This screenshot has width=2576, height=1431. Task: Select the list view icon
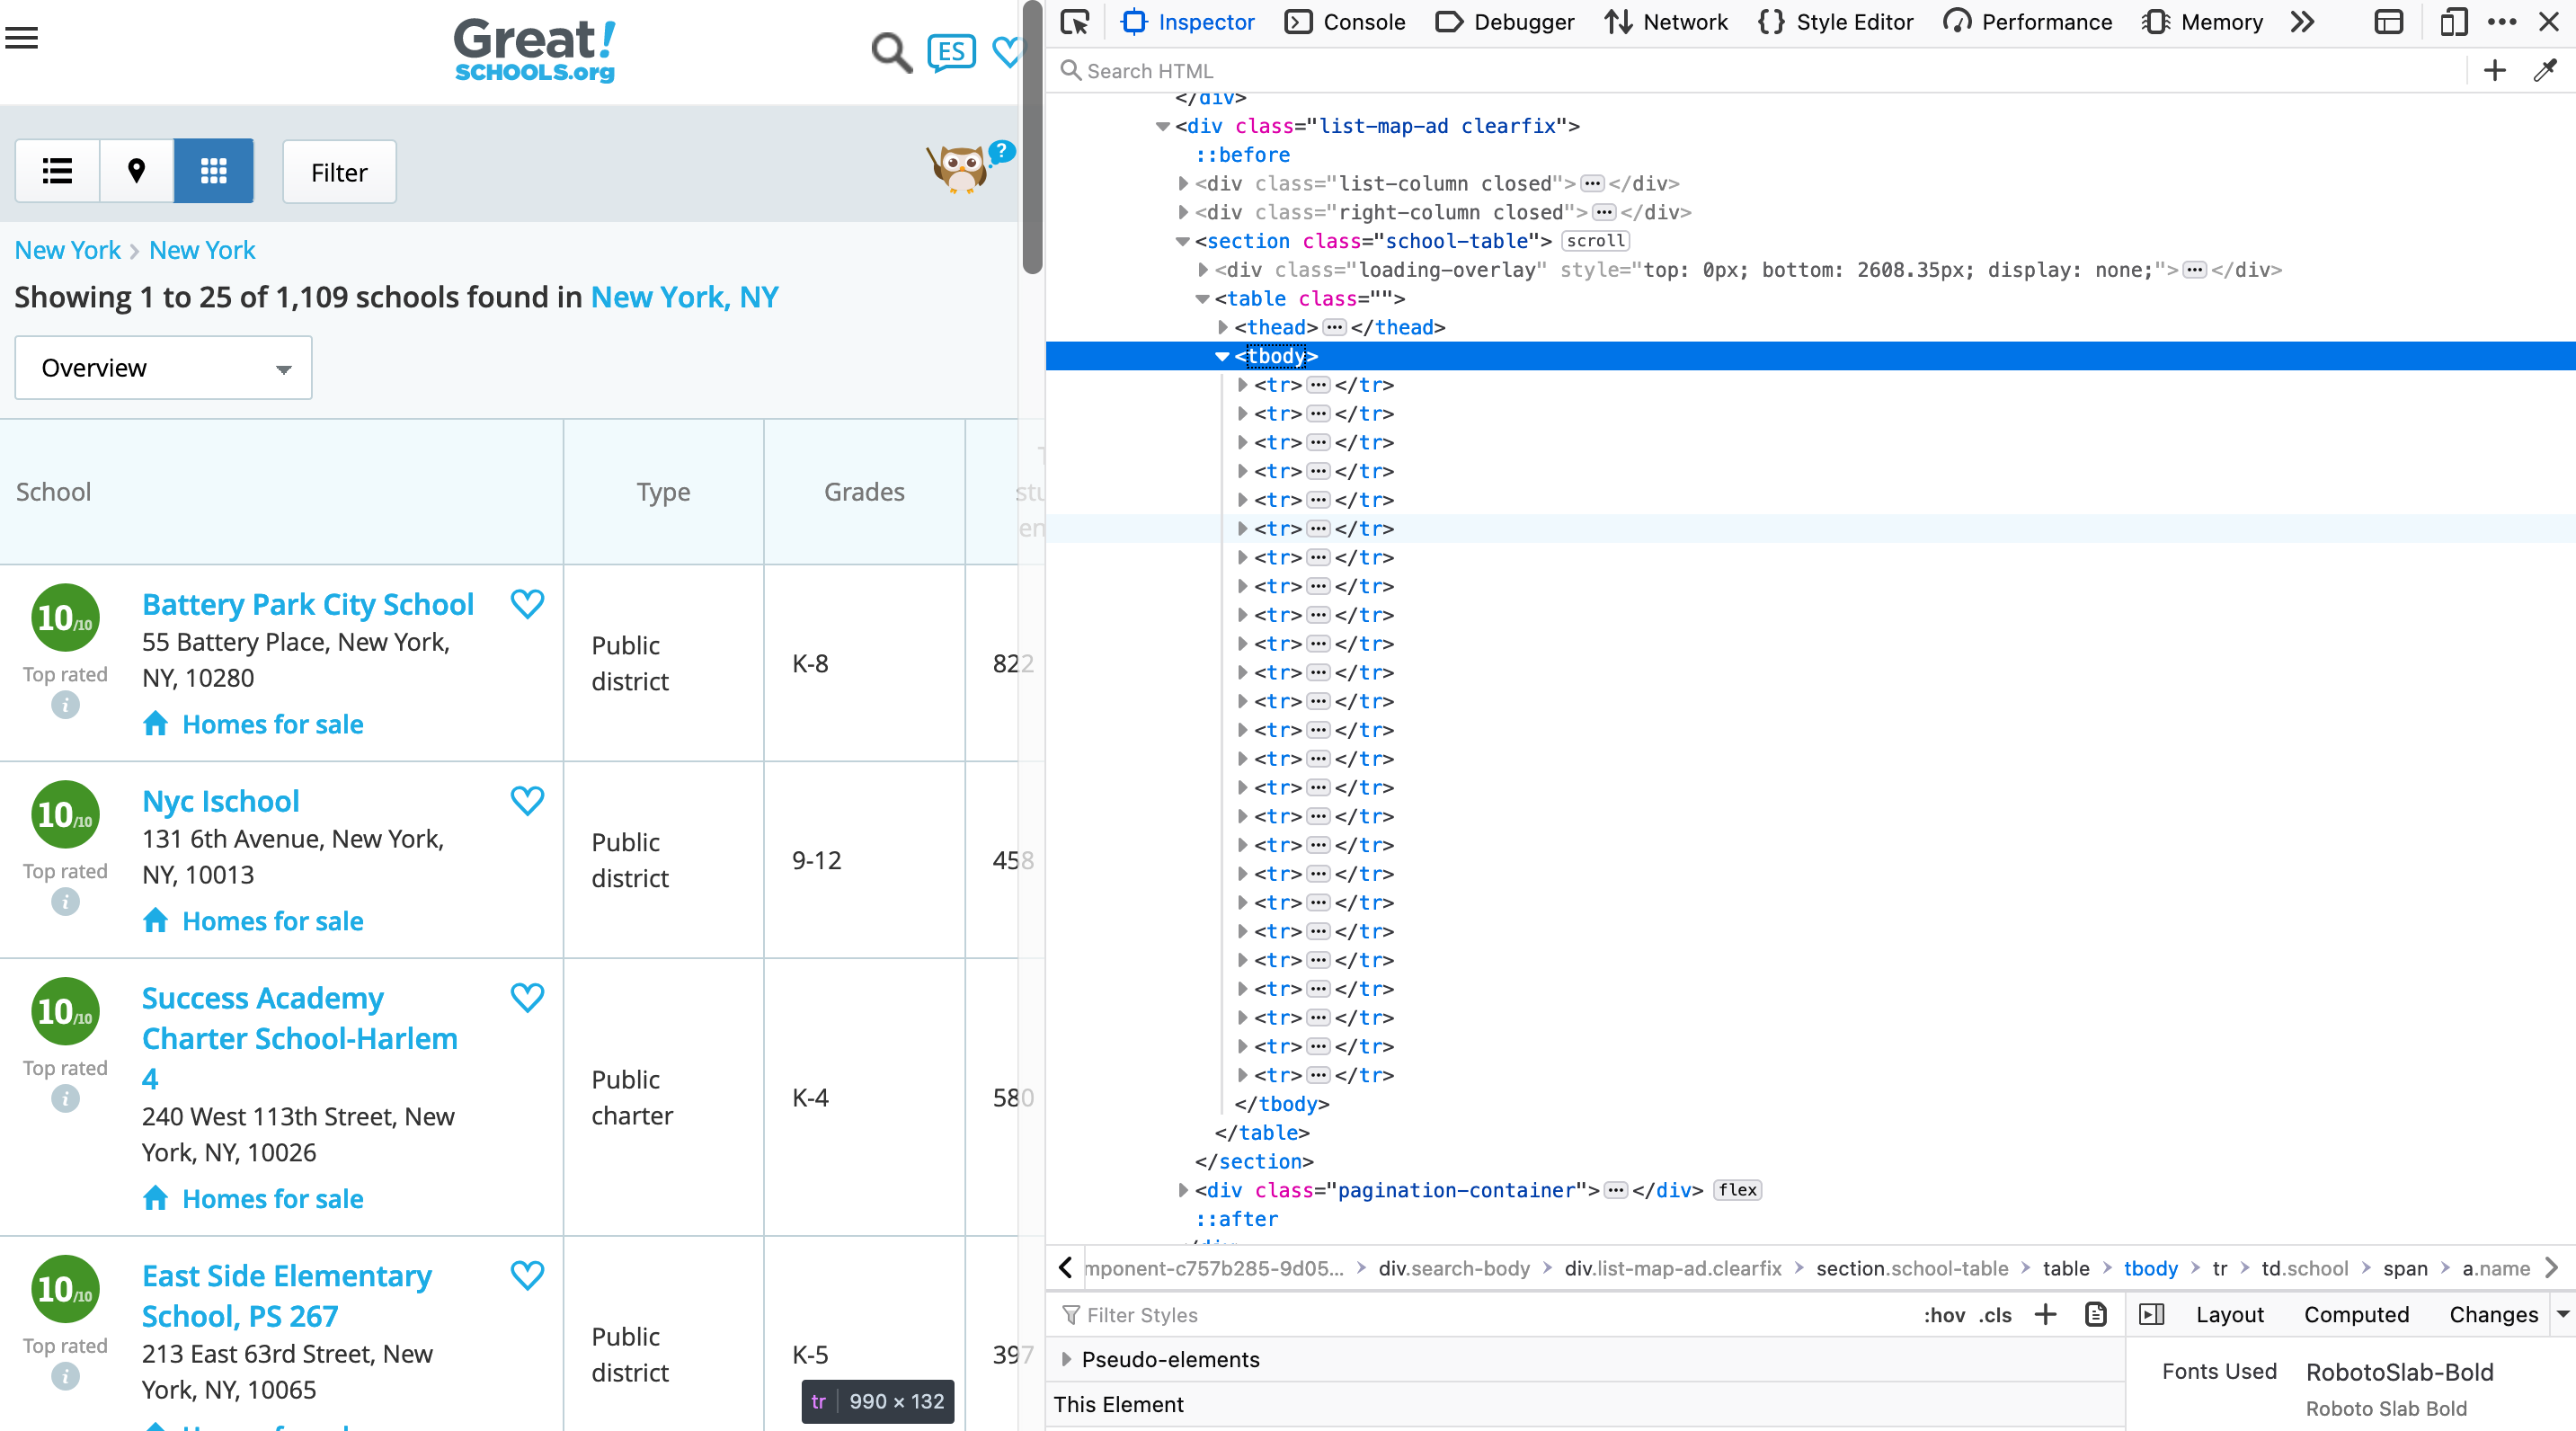tap(58, 171)
